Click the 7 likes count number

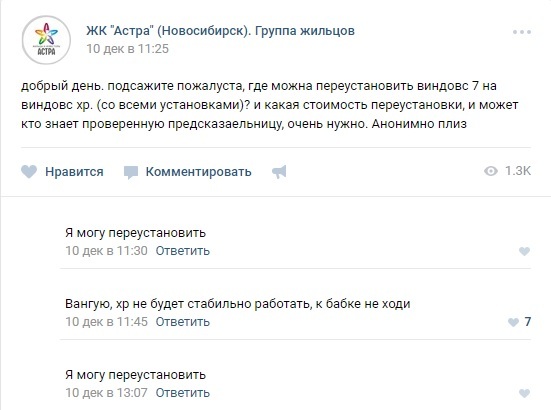coord(527,321)
